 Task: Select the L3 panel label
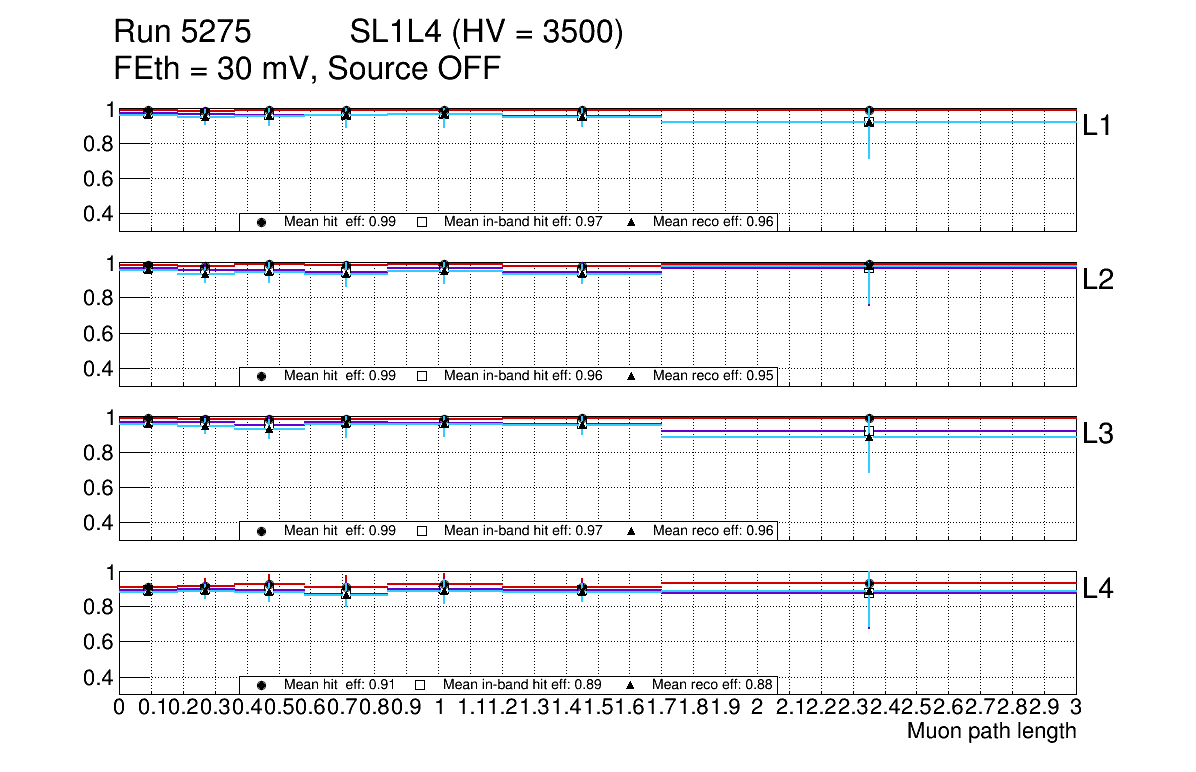point(1098,434)
